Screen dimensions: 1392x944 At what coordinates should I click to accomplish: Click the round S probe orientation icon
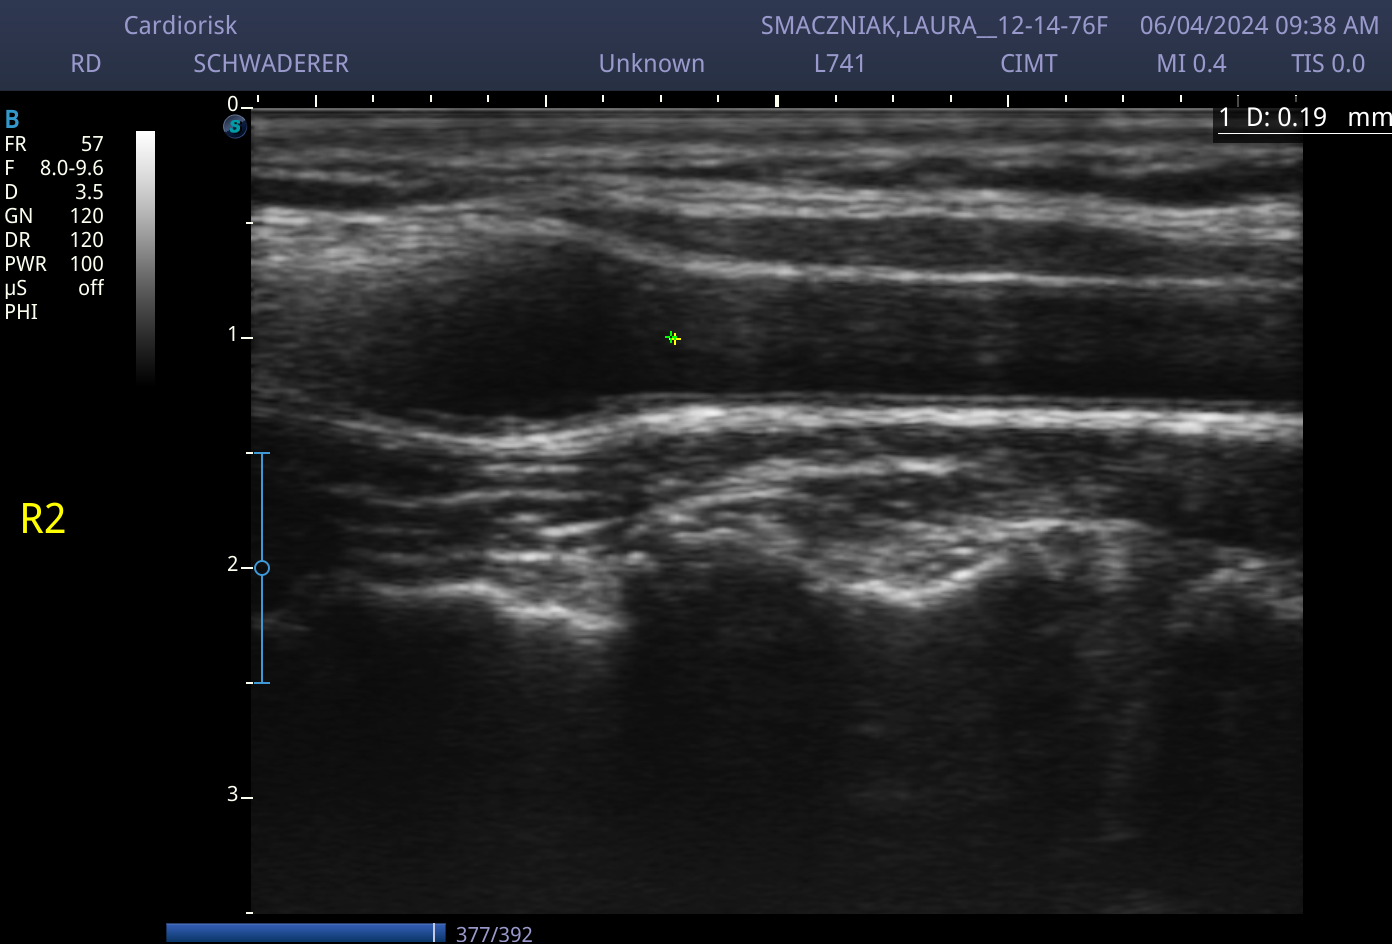235,127
